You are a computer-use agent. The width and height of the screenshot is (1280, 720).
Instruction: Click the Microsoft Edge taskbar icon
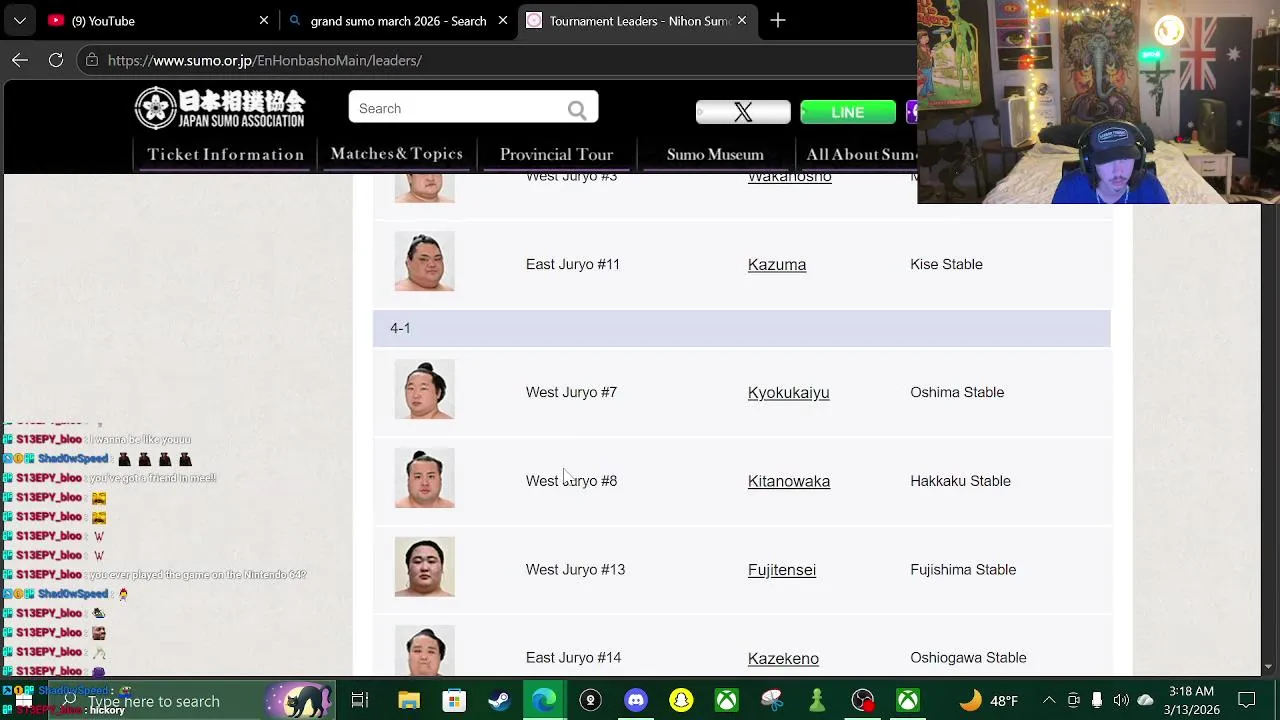(544, 701)
